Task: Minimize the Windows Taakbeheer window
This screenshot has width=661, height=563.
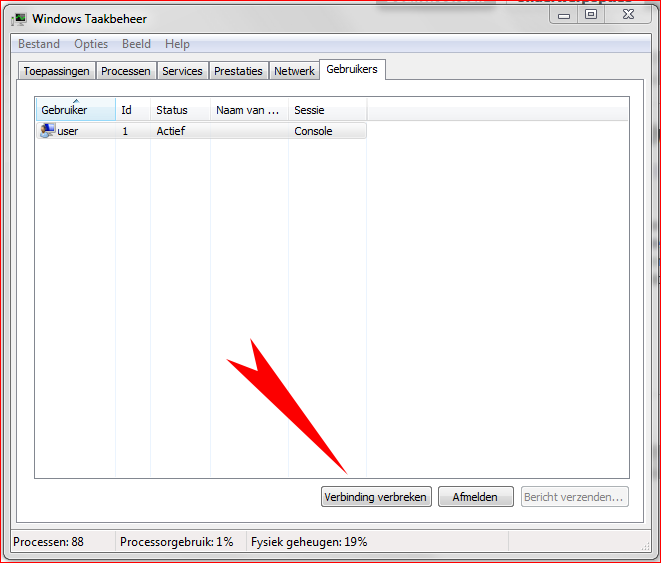Action: click(564, 15)
